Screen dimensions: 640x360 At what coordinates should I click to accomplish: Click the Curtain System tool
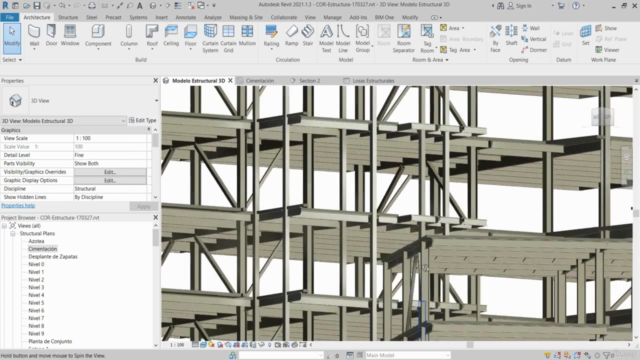pos(210,38)
